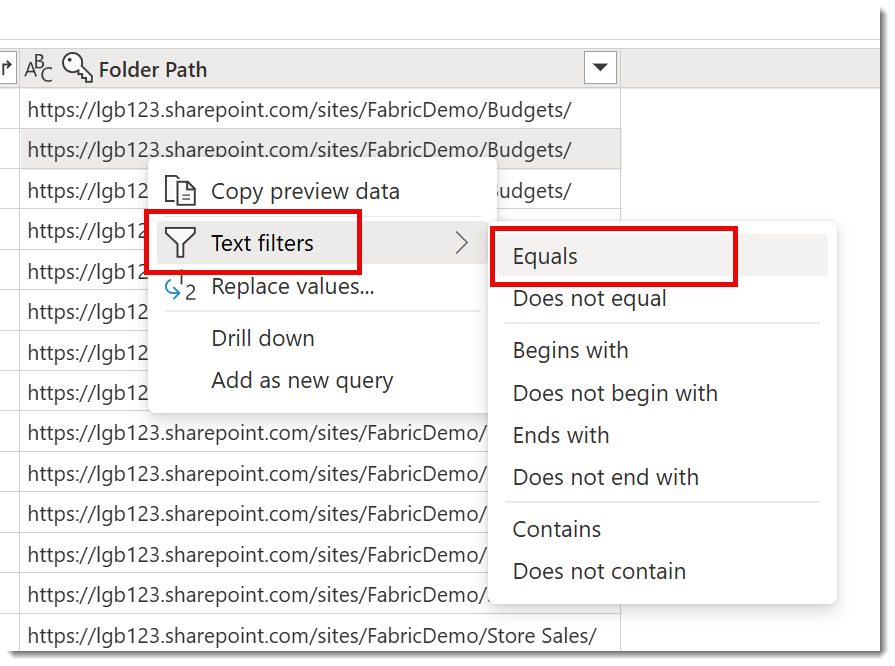
Task: Click the ABC text data type icon
Action: click(38, 68)
